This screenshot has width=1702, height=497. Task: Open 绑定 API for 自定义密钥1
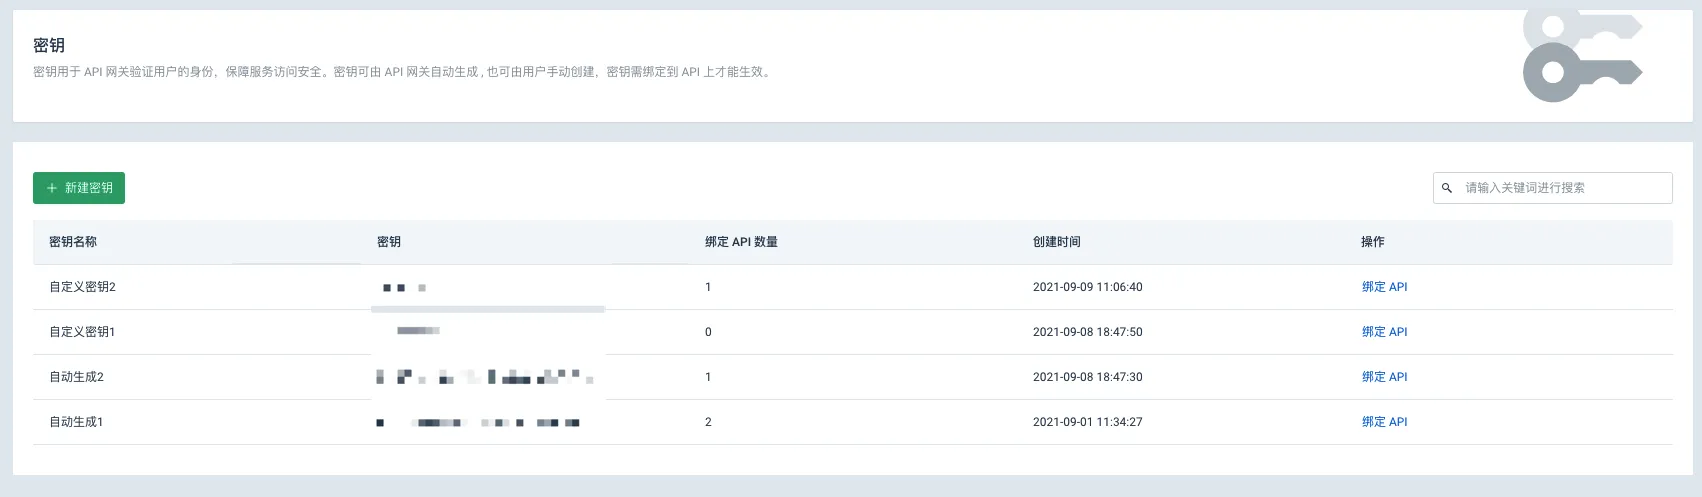(1384, 332)
